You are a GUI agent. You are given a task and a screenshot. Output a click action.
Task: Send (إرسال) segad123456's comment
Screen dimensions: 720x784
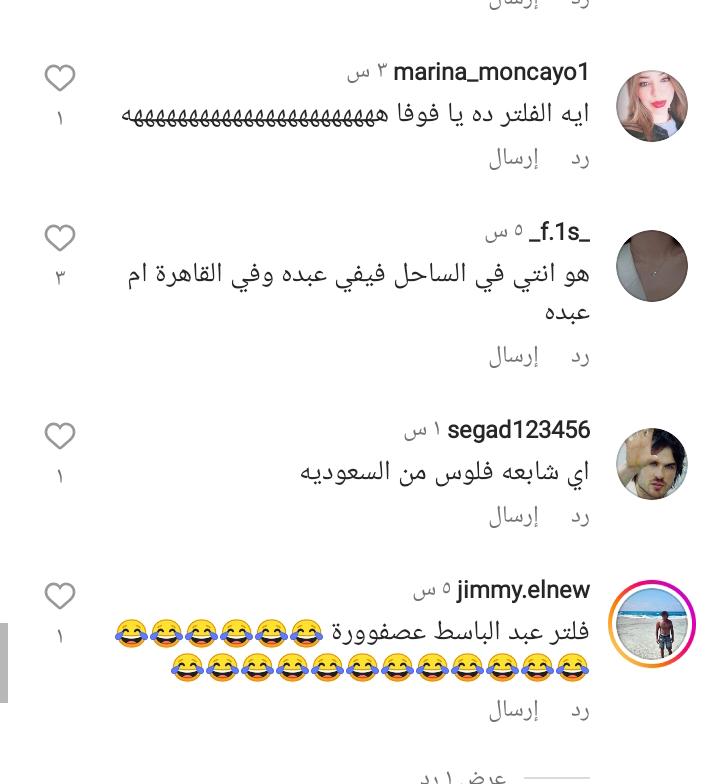tap(514, 516)
